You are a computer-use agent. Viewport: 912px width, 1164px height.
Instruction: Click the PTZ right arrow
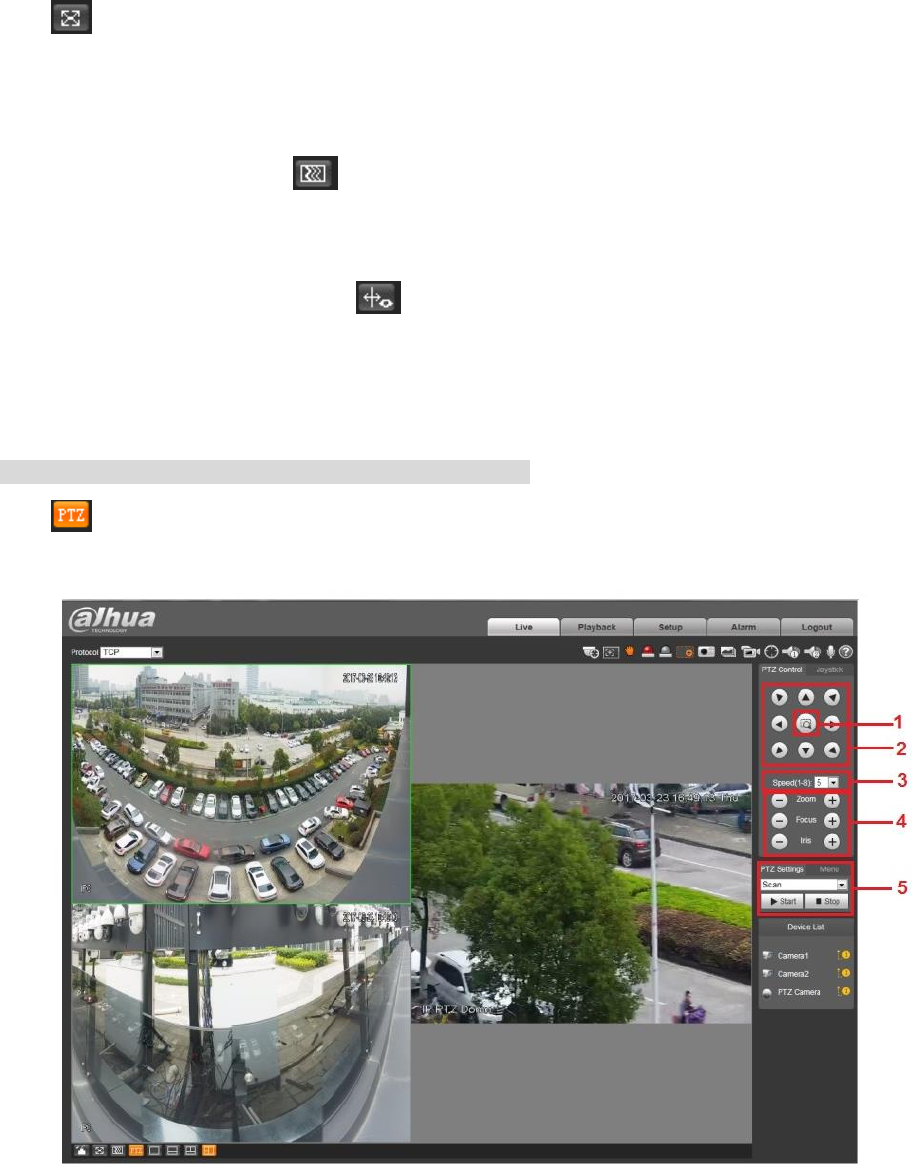[x=832, y=723]
